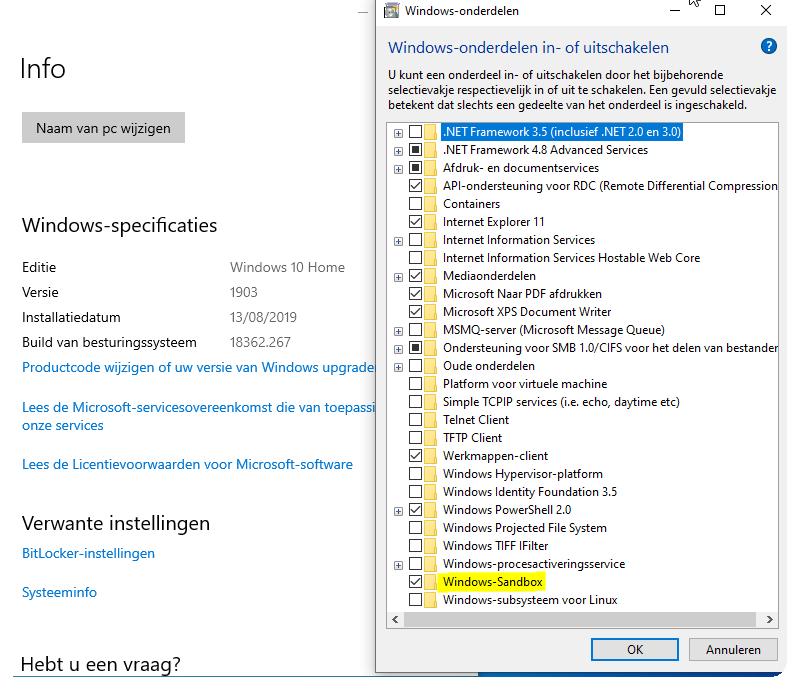787x677 pixels.
Task: Click the folder icon beside Windows Hypervisor-platform
Action: 431,474
